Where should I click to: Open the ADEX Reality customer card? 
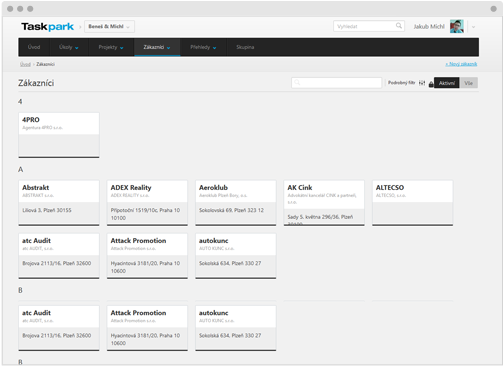[x=147, y=203]
